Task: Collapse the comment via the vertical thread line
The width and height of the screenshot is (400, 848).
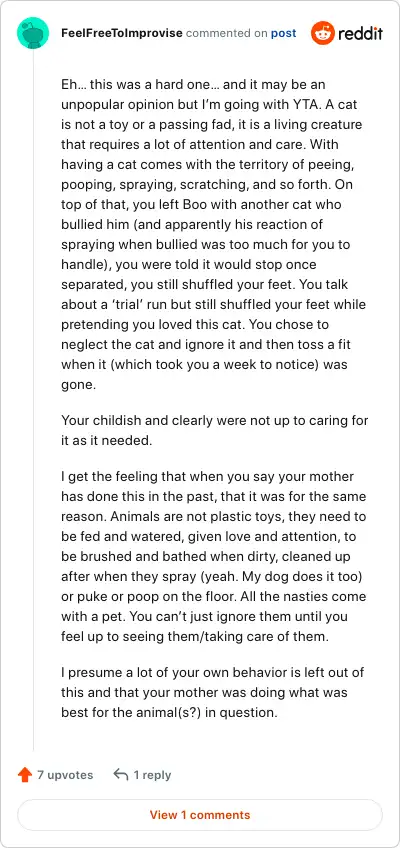Action: [x=34, y=400]
